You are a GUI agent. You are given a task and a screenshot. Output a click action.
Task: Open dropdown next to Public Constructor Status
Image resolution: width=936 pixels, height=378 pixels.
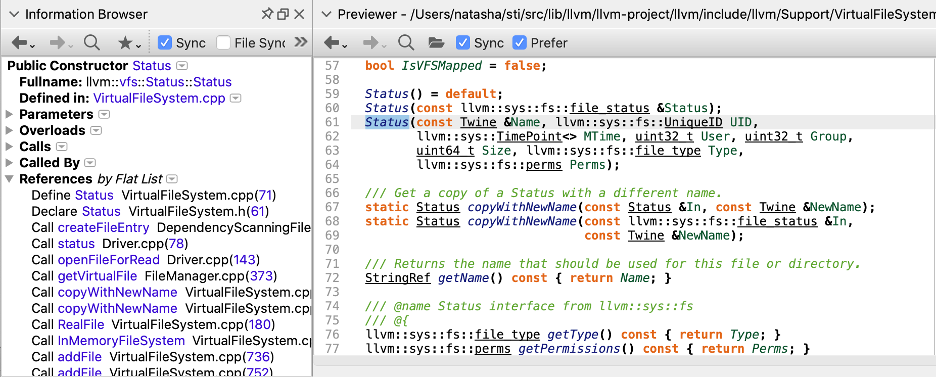183,66
